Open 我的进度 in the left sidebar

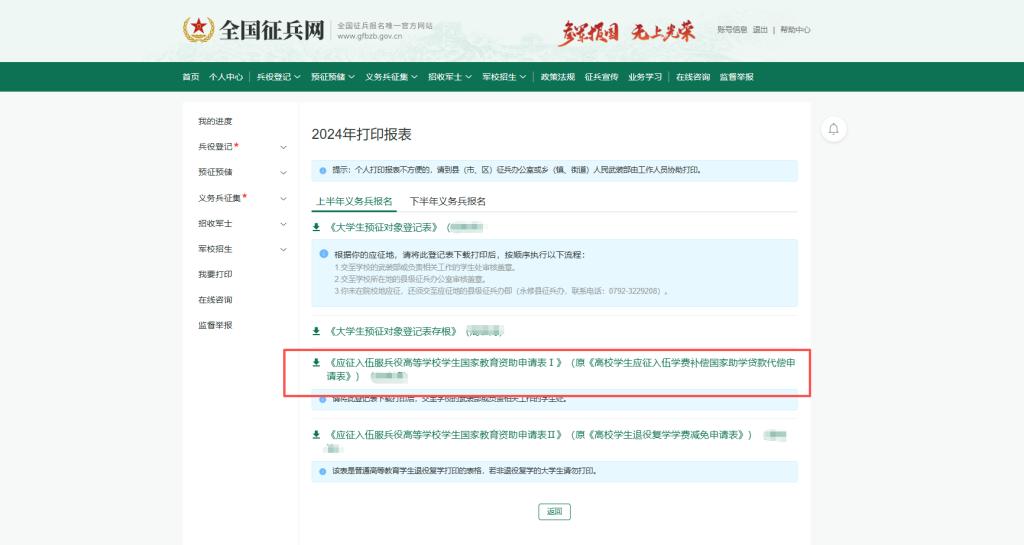click(x=215, y=121)
